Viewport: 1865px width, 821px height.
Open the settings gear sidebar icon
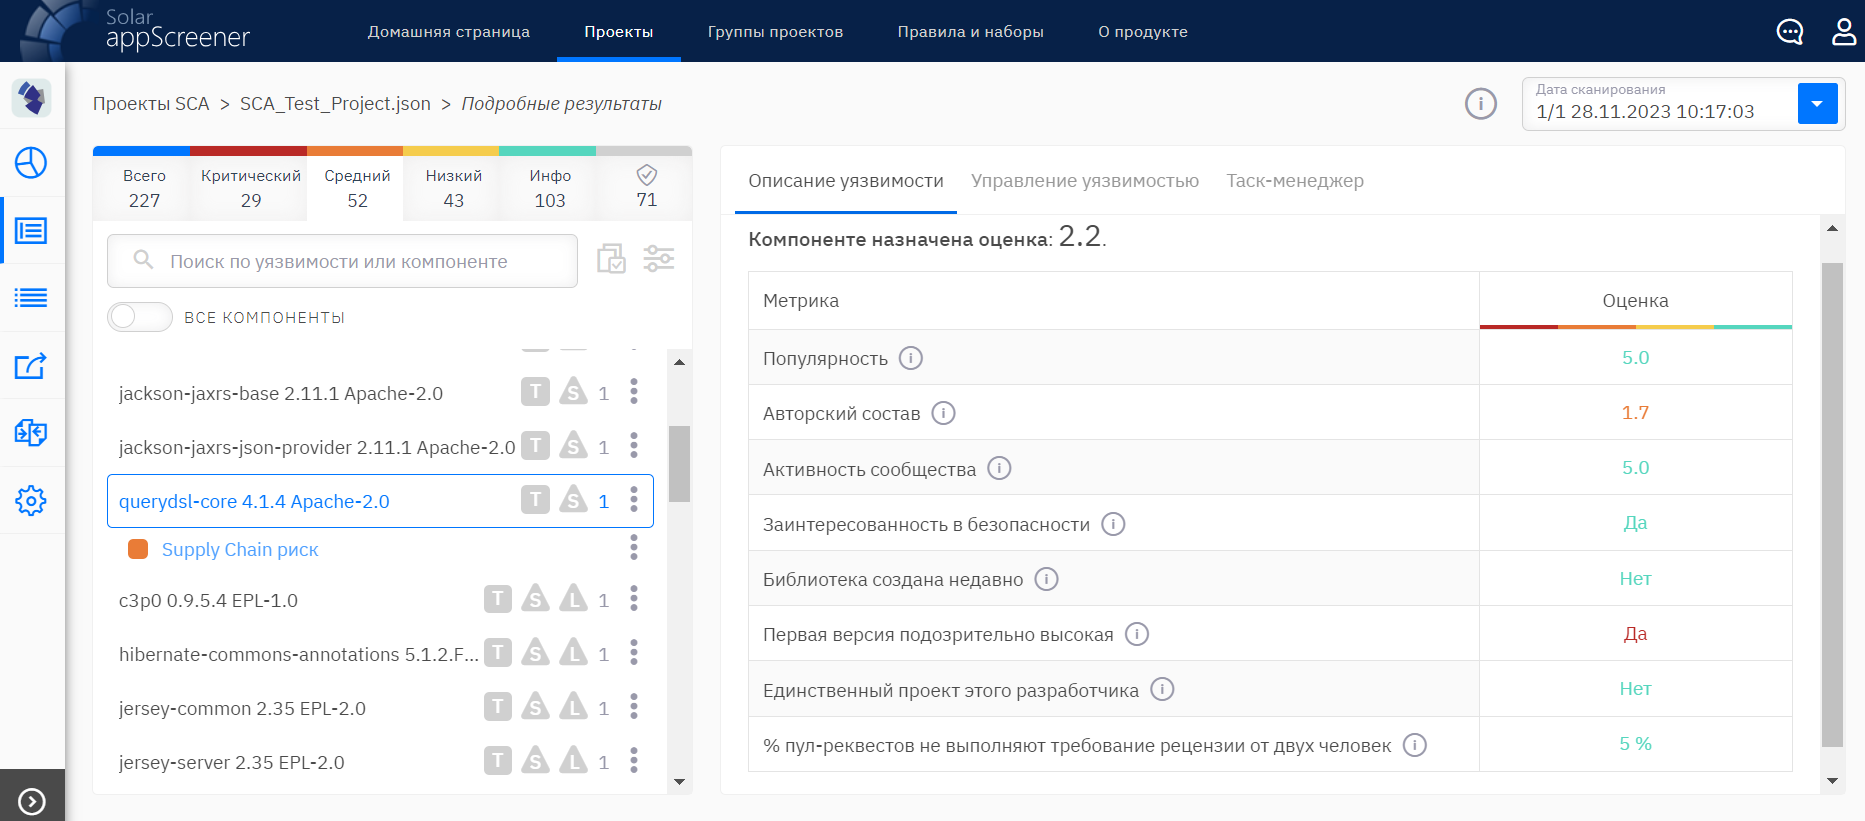pos(31,500)
